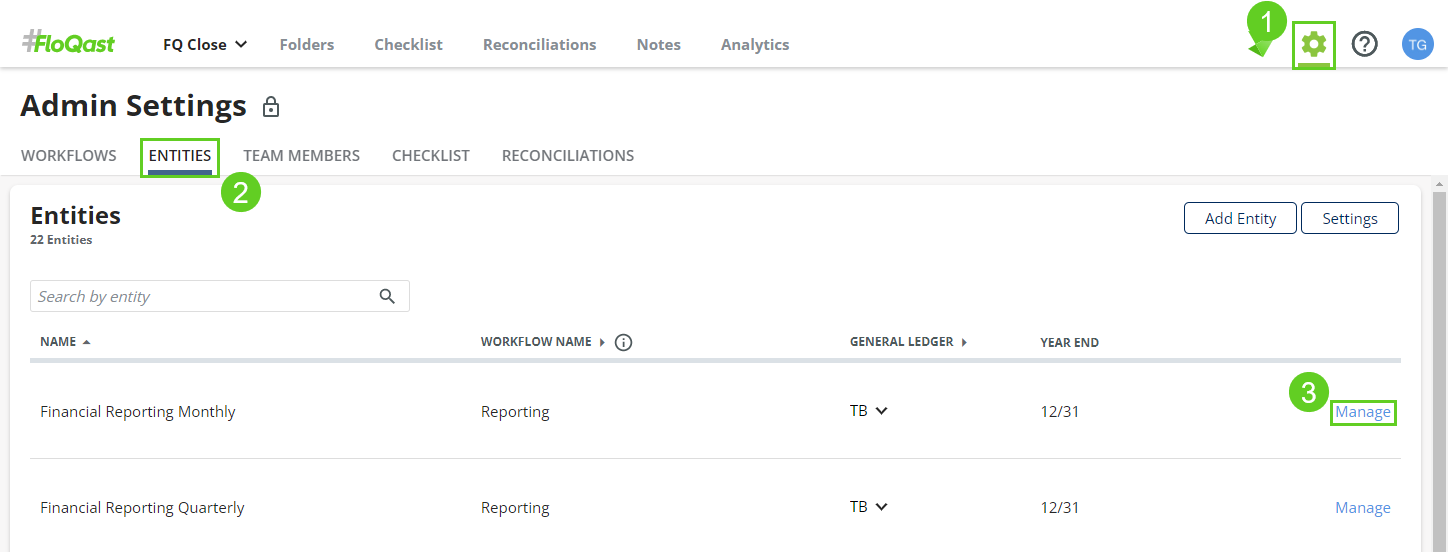
Task: Open Reconciliations in the top navigation
Action: click(x=539, y=44)
